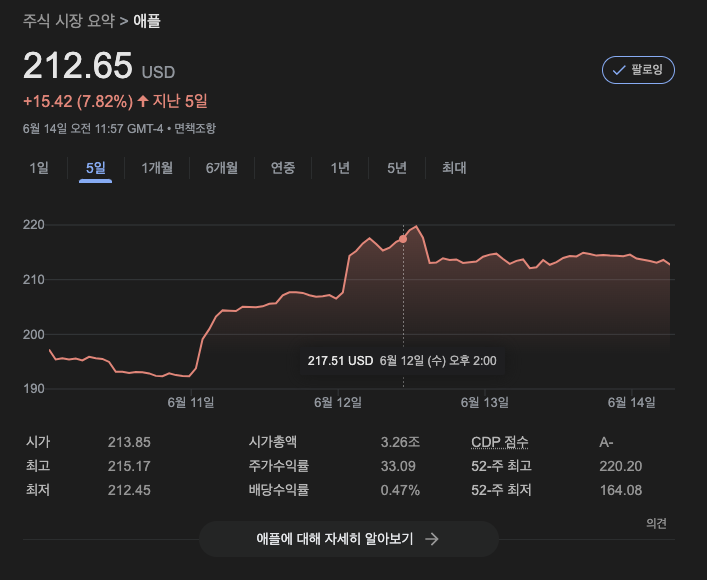Image resolution: width=707 pixels, height=580 pixels.
Task: Click the 6월 11일 axis label
Action: (x=191, y=402)
